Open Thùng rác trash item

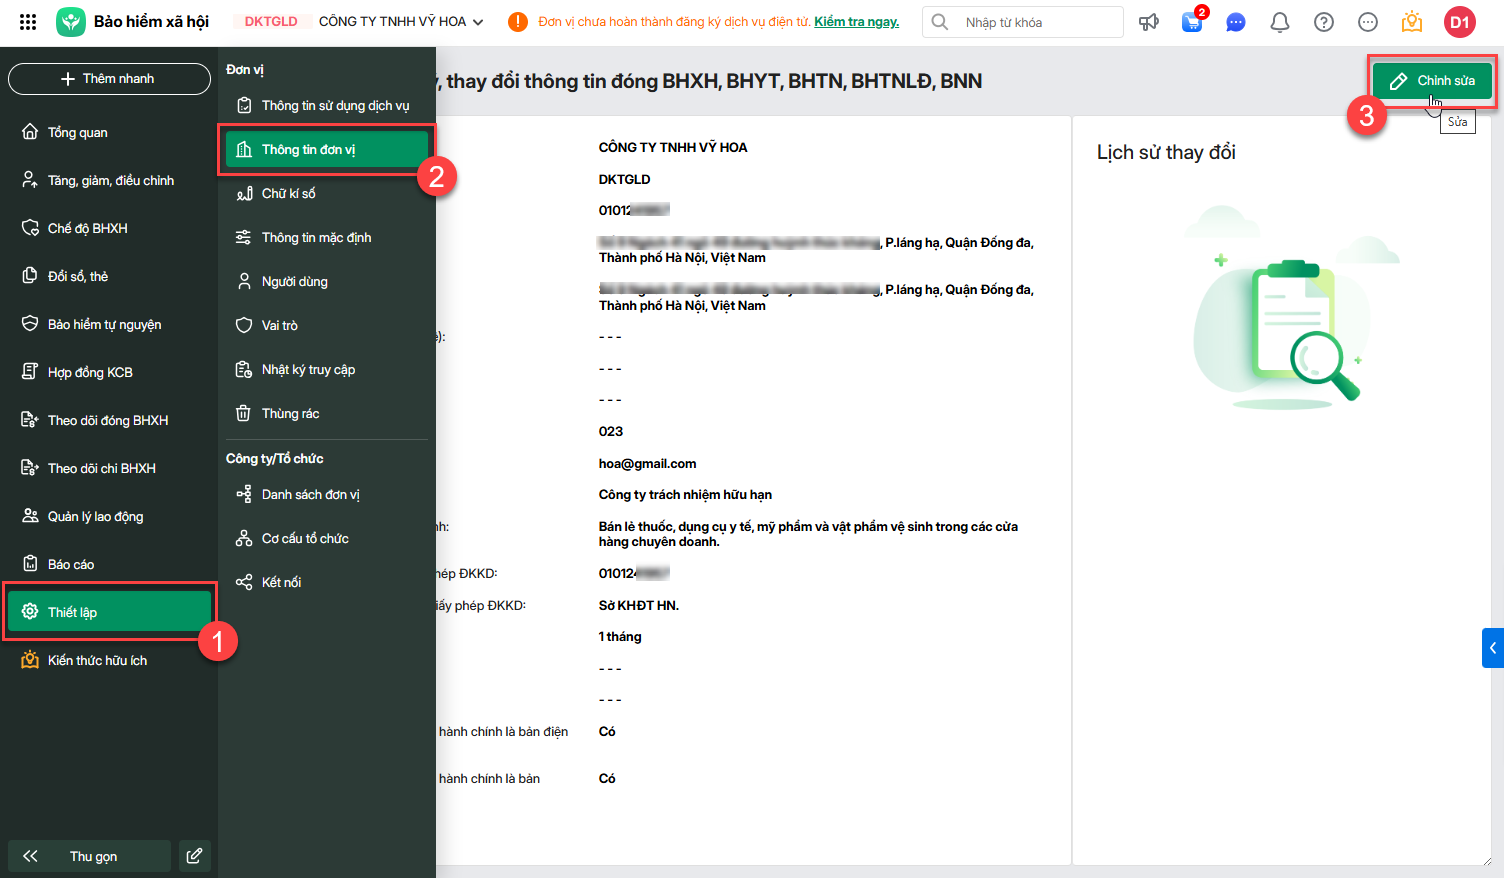point(290,414)
